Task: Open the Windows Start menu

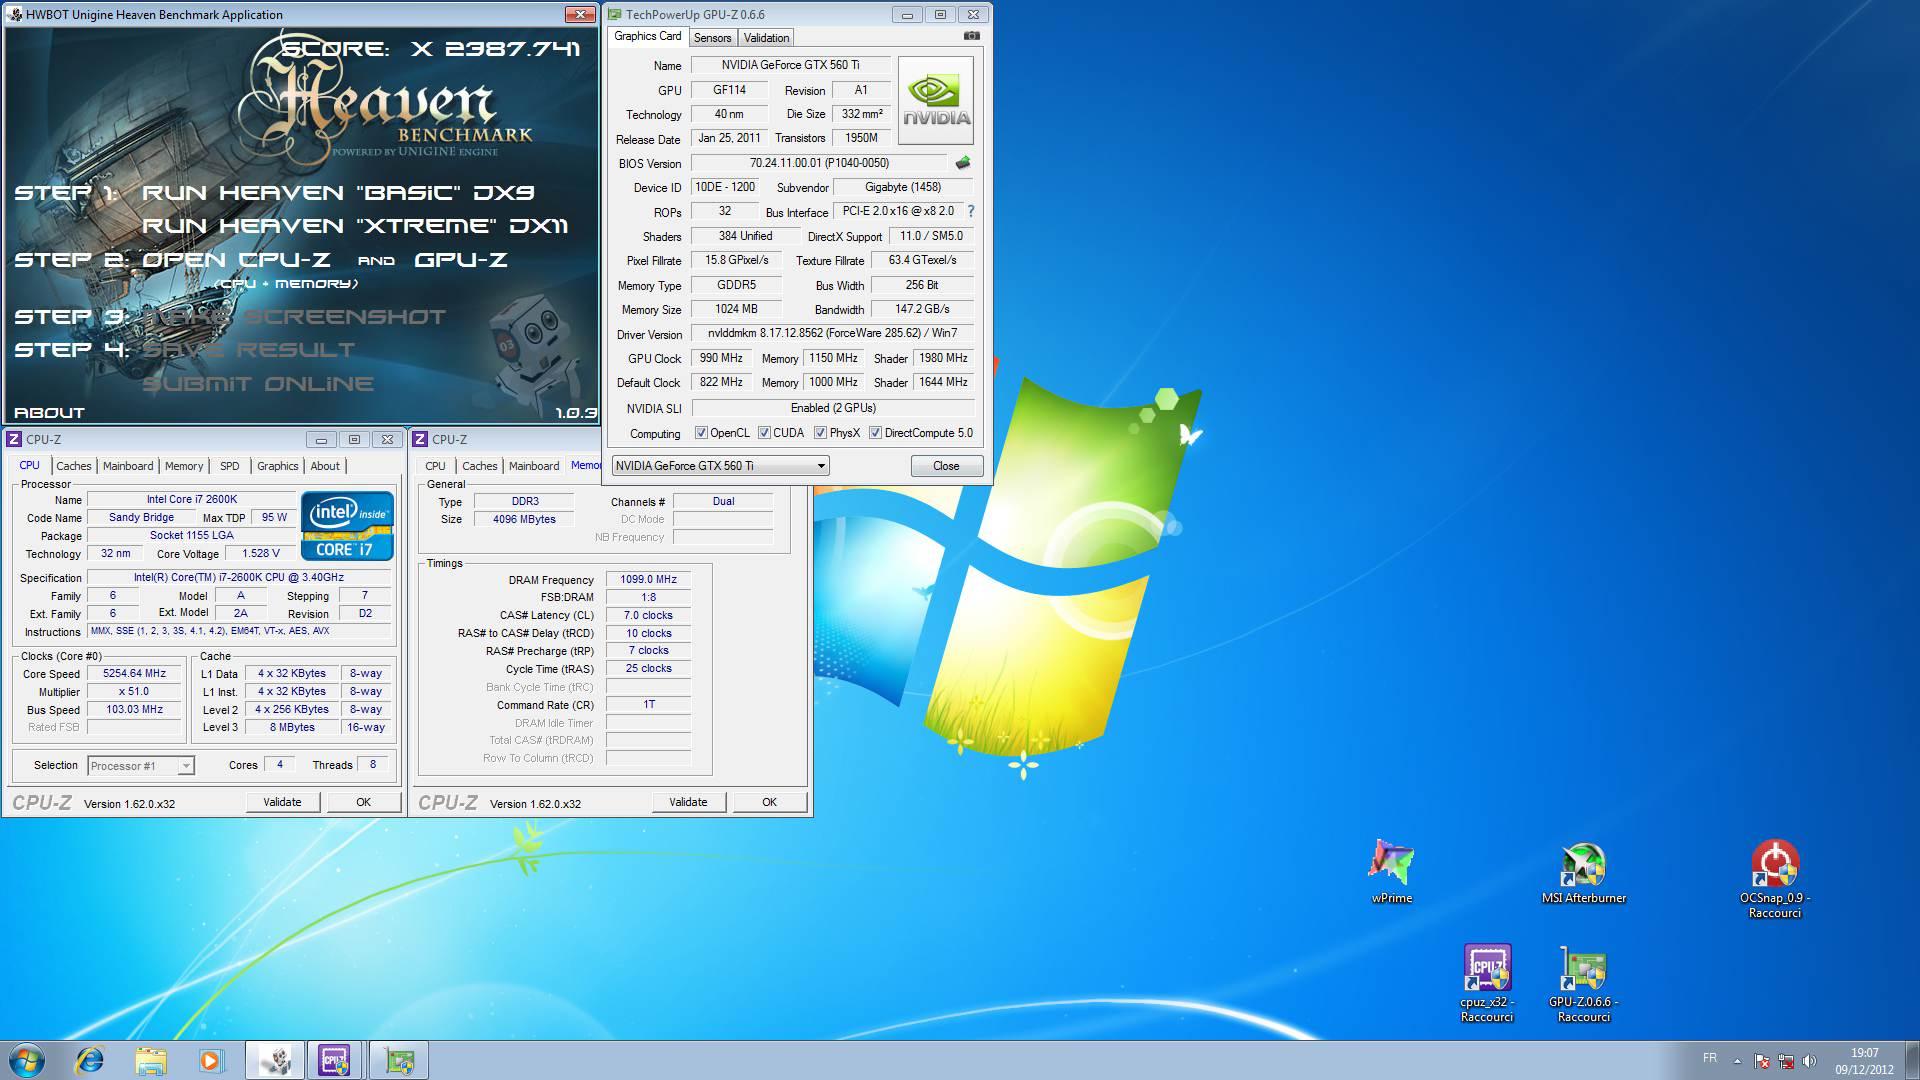Action: pyautogui.click(x=27, y=1060)
